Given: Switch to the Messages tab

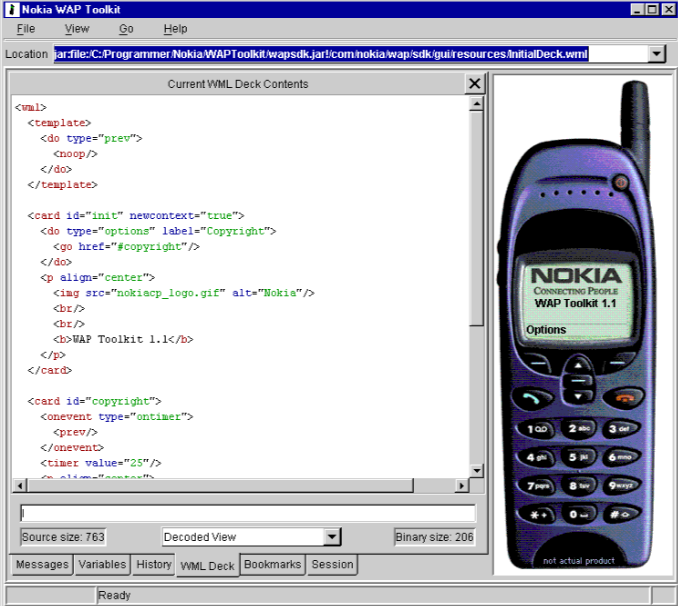Looking at the screenshot, I should [42, 564].
